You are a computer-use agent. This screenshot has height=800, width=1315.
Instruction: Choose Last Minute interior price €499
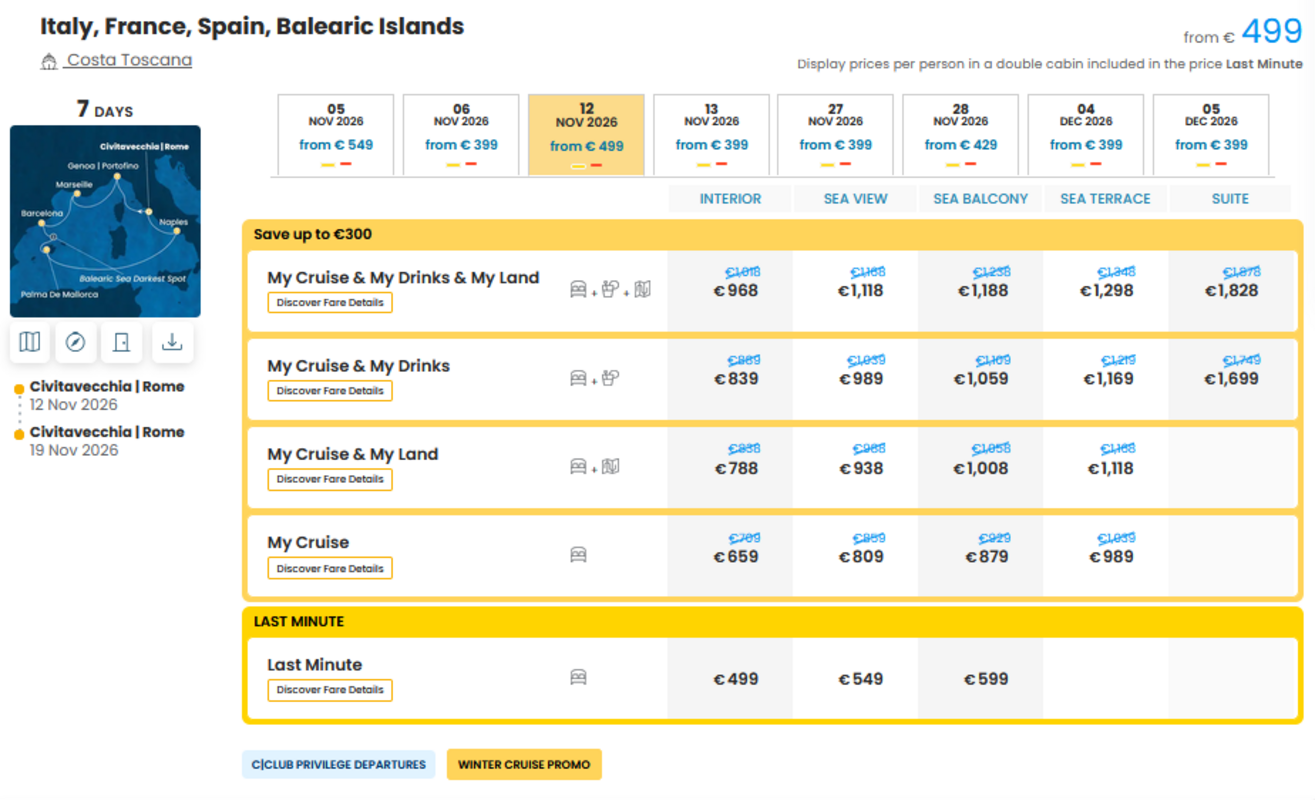click(736, 679)
